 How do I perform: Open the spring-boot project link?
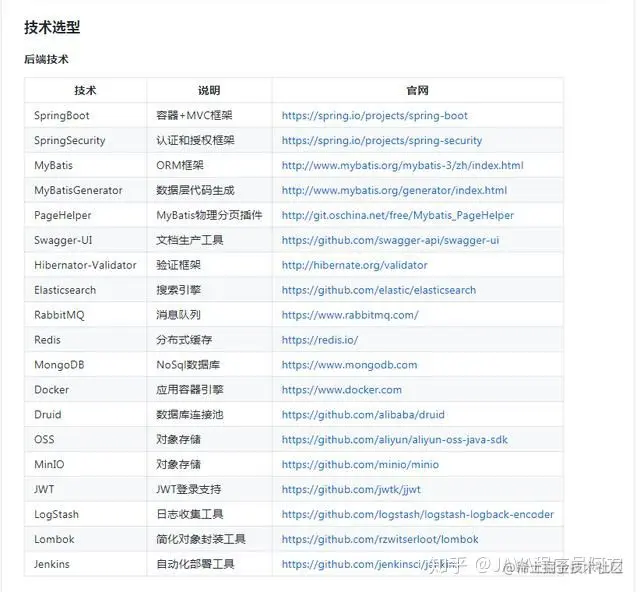pos(374,116)
